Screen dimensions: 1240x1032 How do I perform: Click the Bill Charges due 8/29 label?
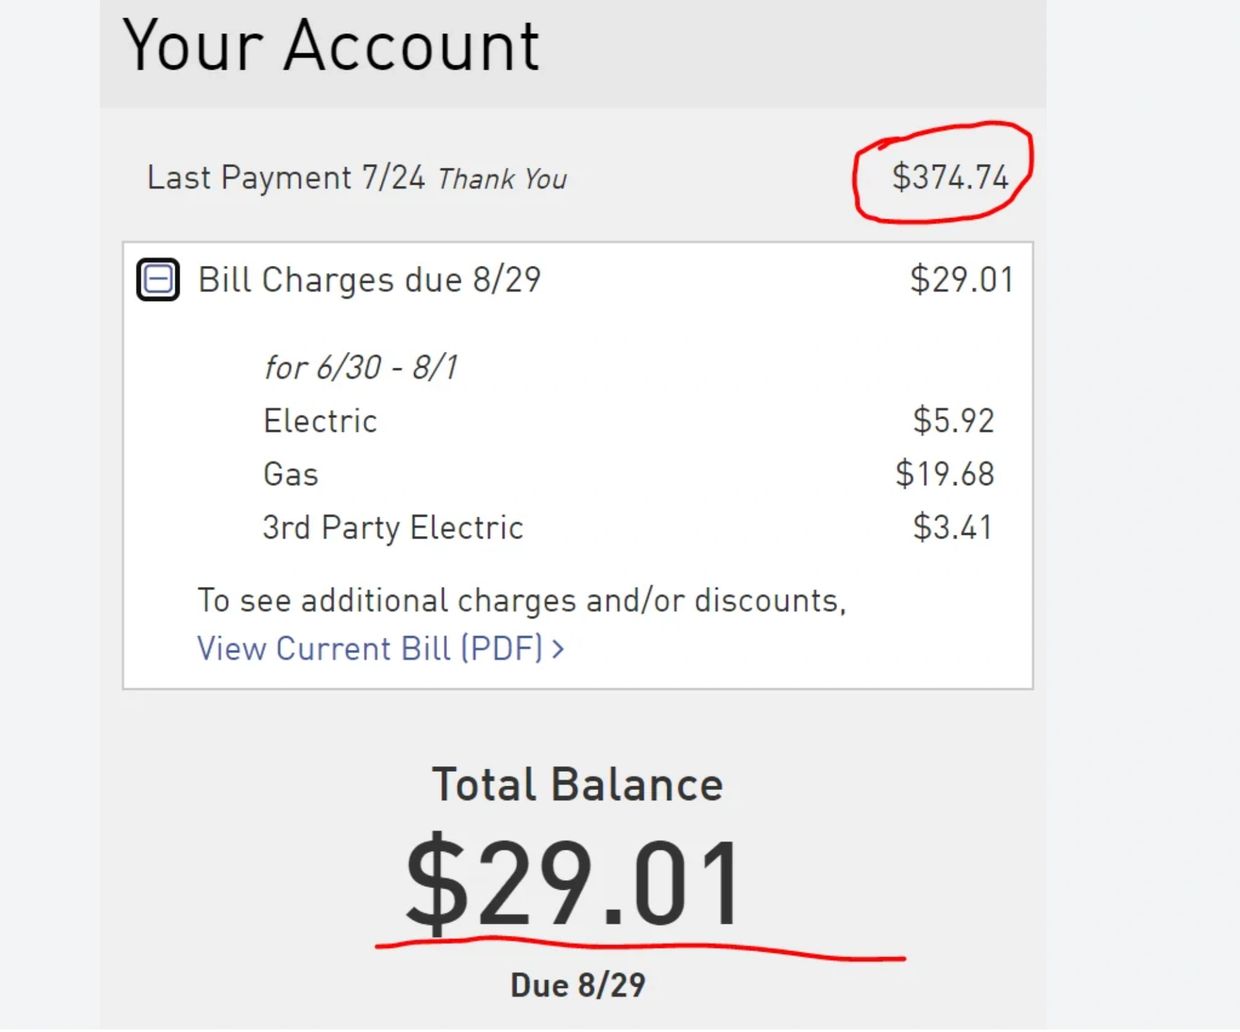pyautogui.click(x=369, y=280)
